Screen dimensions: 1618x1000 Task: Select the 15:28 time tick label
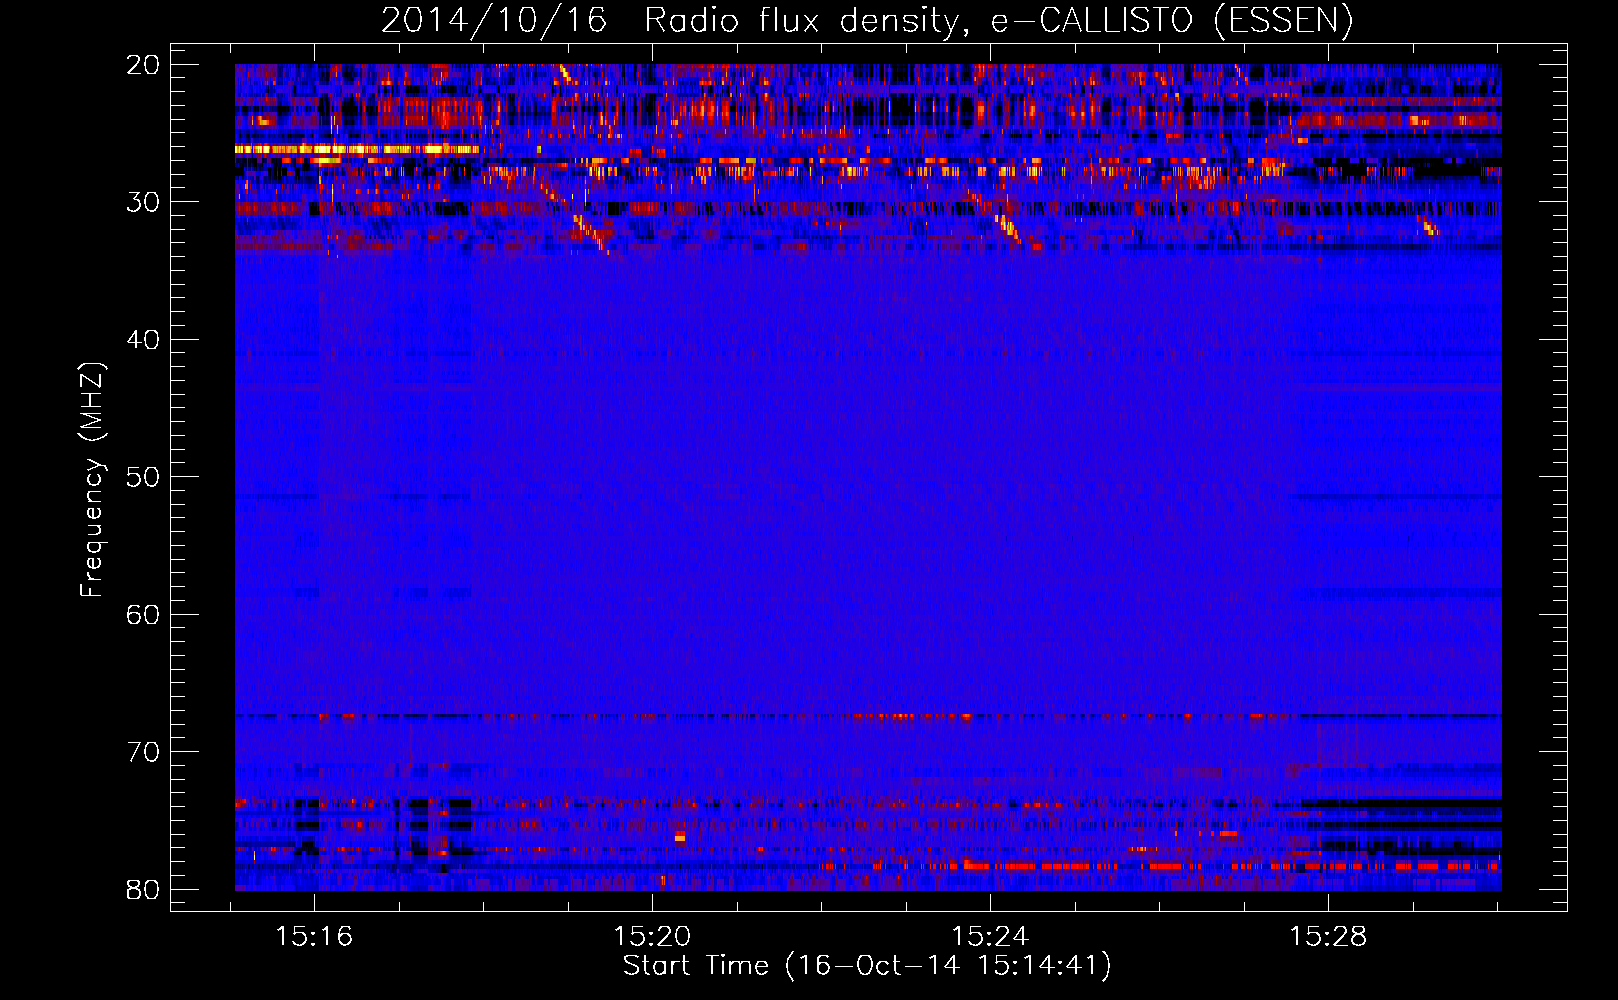(1328, 937)
